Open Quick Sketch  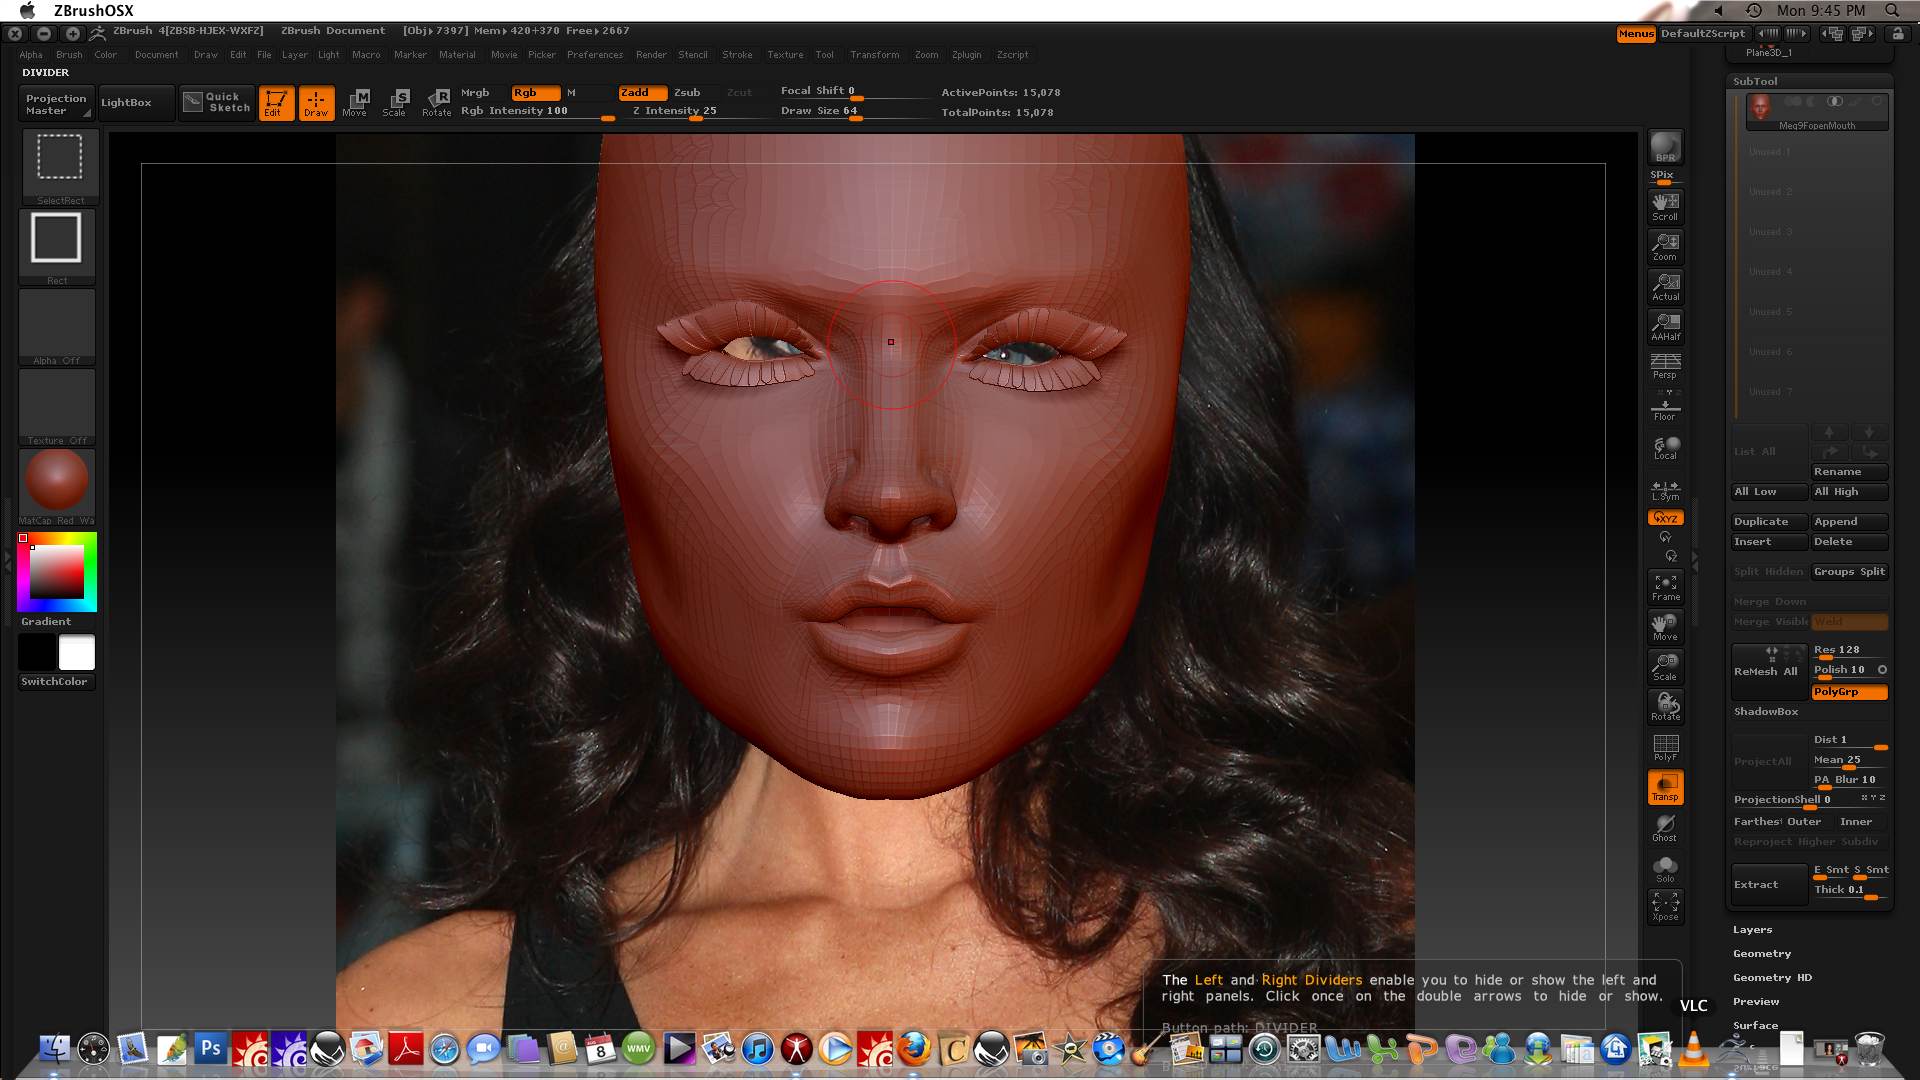click(217, 102)
